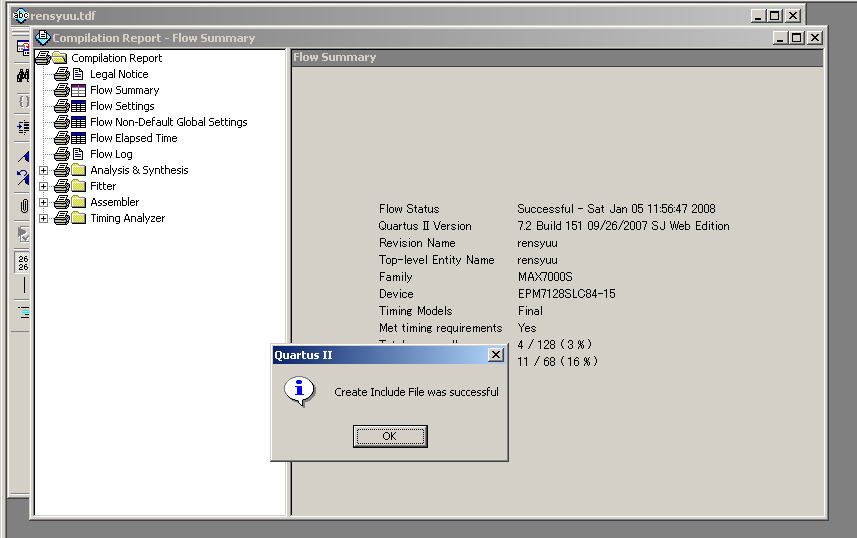Maximize the rensyuu.tdf window
The height and width of the screenshot is (538, 857).
tap(774, 16)
